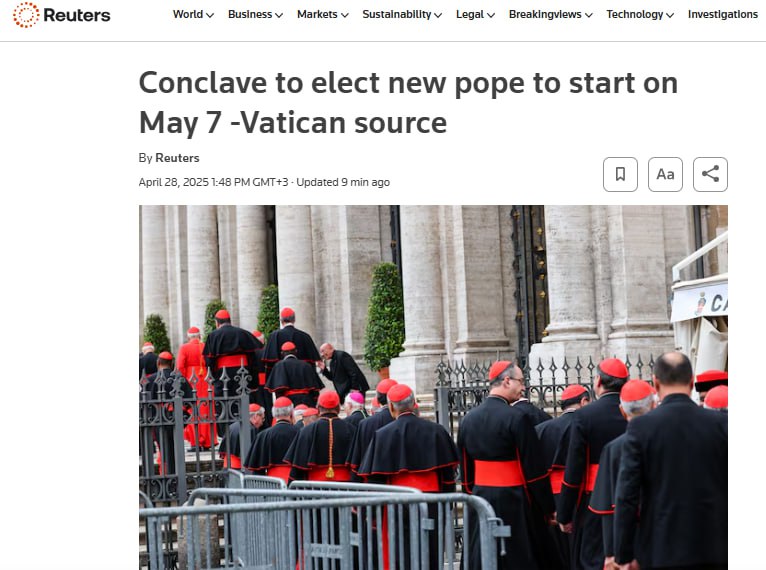Select the World navigation item
The width and height of the screenshot is (766, 570).
click(x=188, y=15)
